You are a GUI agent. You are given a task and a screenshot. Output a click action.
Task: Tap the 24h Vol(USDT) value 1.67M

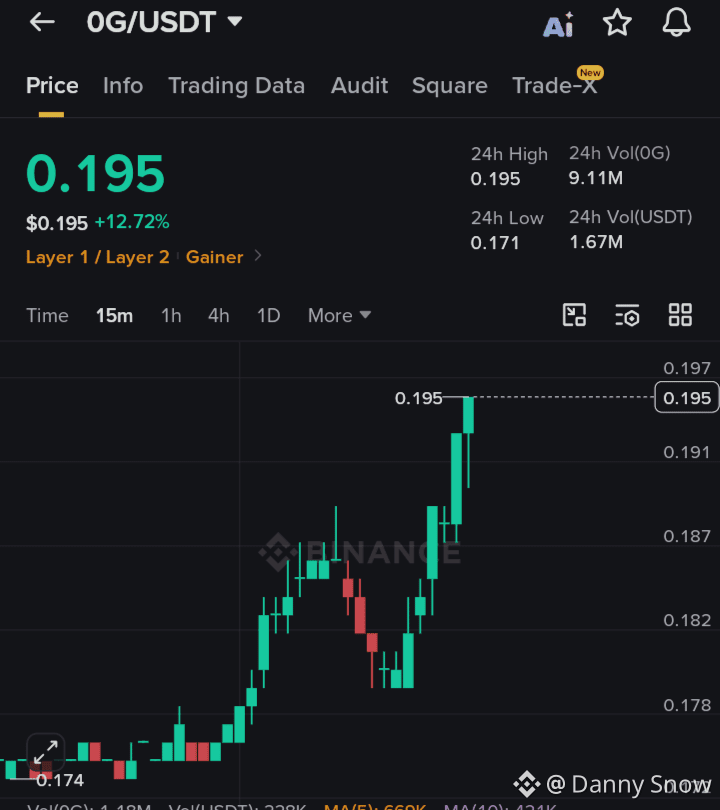click(596, 242)
